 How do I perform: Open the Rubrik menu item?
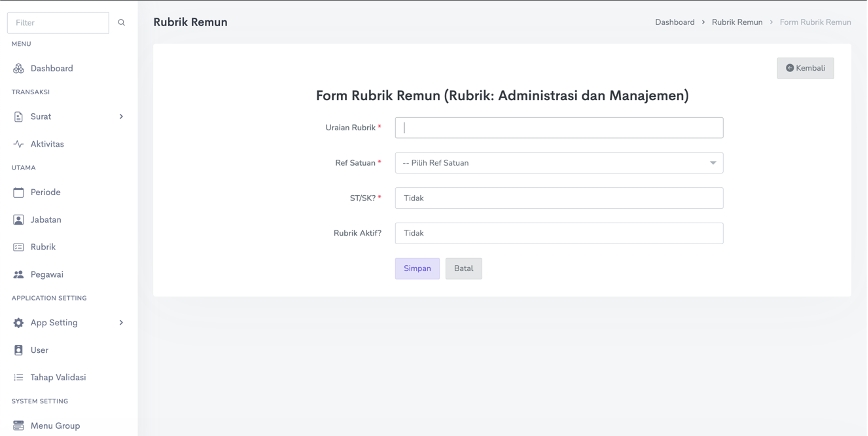[43, 246]
